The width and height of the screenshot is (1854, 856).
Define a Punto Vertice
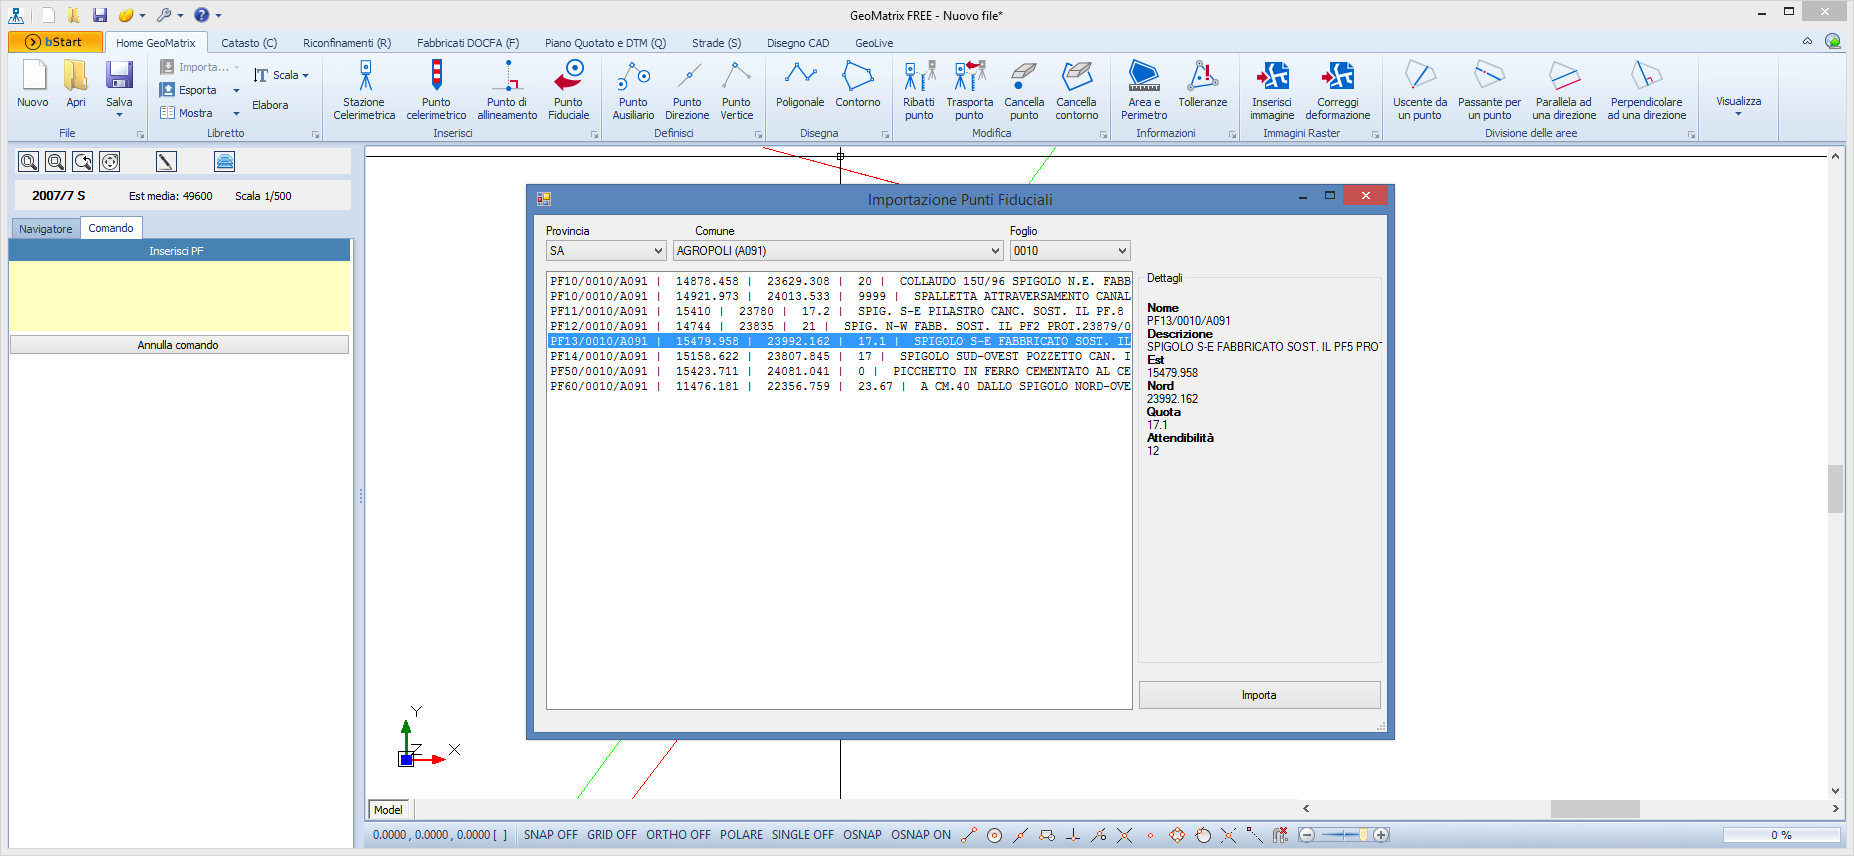(737, 90)
